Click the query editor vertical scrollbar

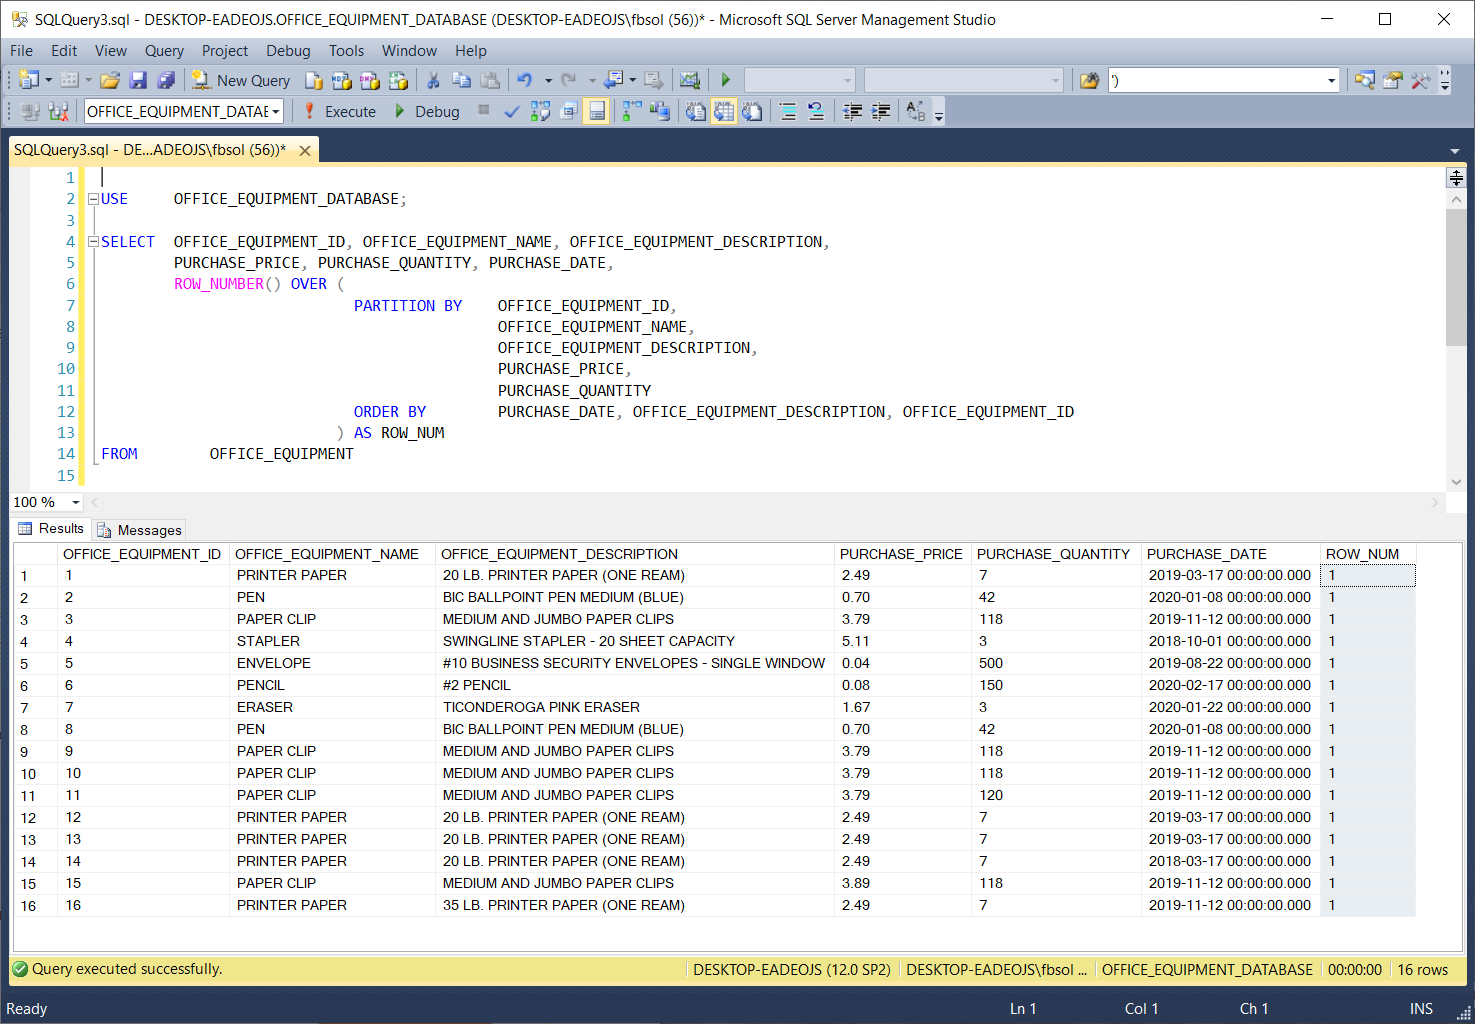click(1456, 300)
